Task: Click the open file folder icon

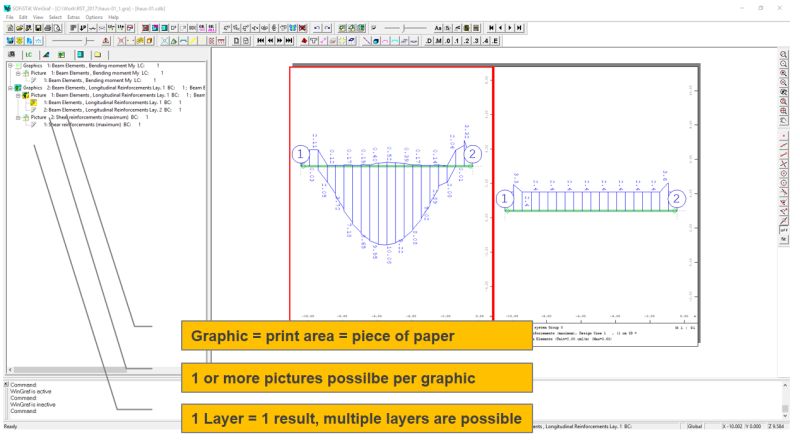Action: coord(19,28)
